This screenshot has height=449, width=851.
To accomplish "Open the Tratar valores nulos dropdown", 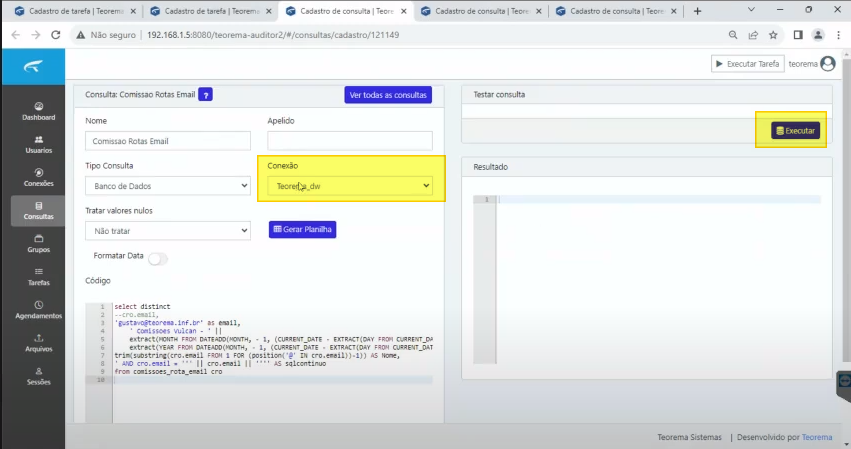I will [168, 231].
